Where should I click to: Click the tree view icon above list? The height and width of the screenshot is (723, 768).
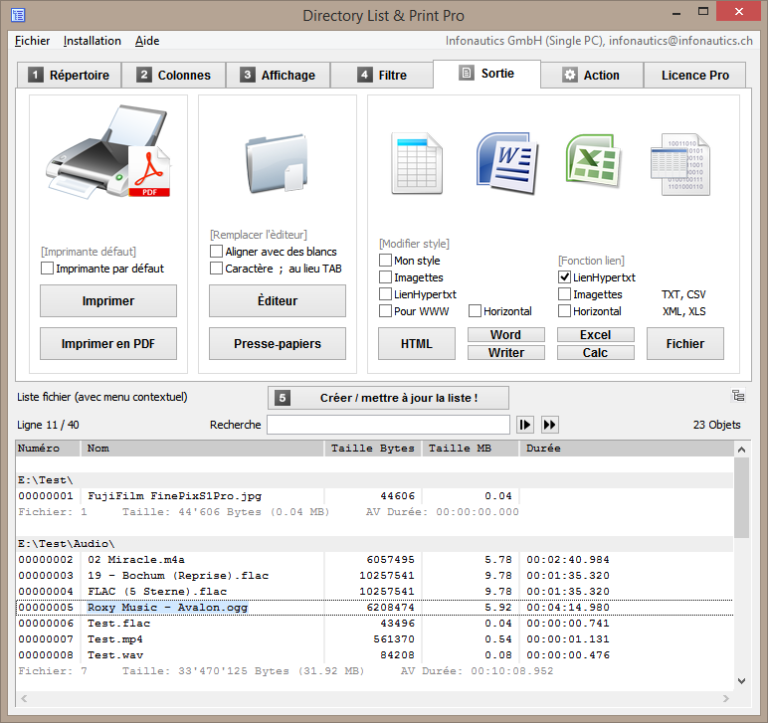tap(738, 396)
